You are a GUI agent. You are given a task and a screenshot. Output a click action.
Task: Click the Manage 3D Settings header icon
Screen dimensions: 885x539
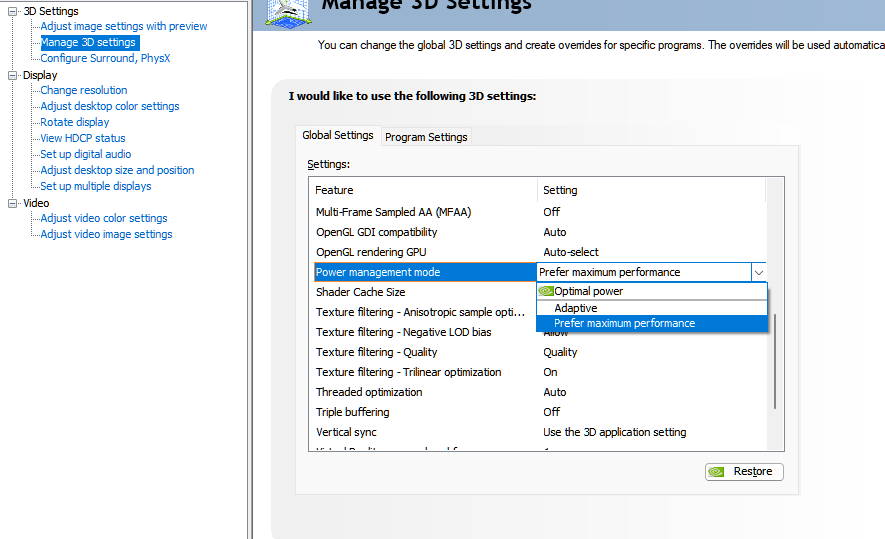coord(290,8)
